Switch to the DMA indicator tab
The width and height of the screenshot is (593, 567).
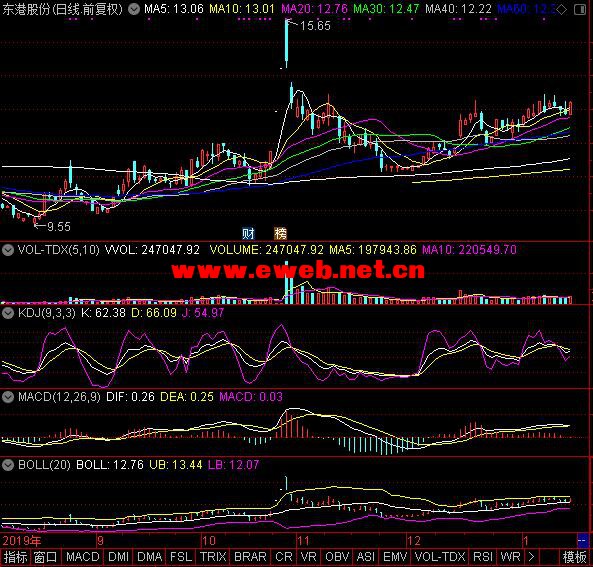[x=149, y=557]
